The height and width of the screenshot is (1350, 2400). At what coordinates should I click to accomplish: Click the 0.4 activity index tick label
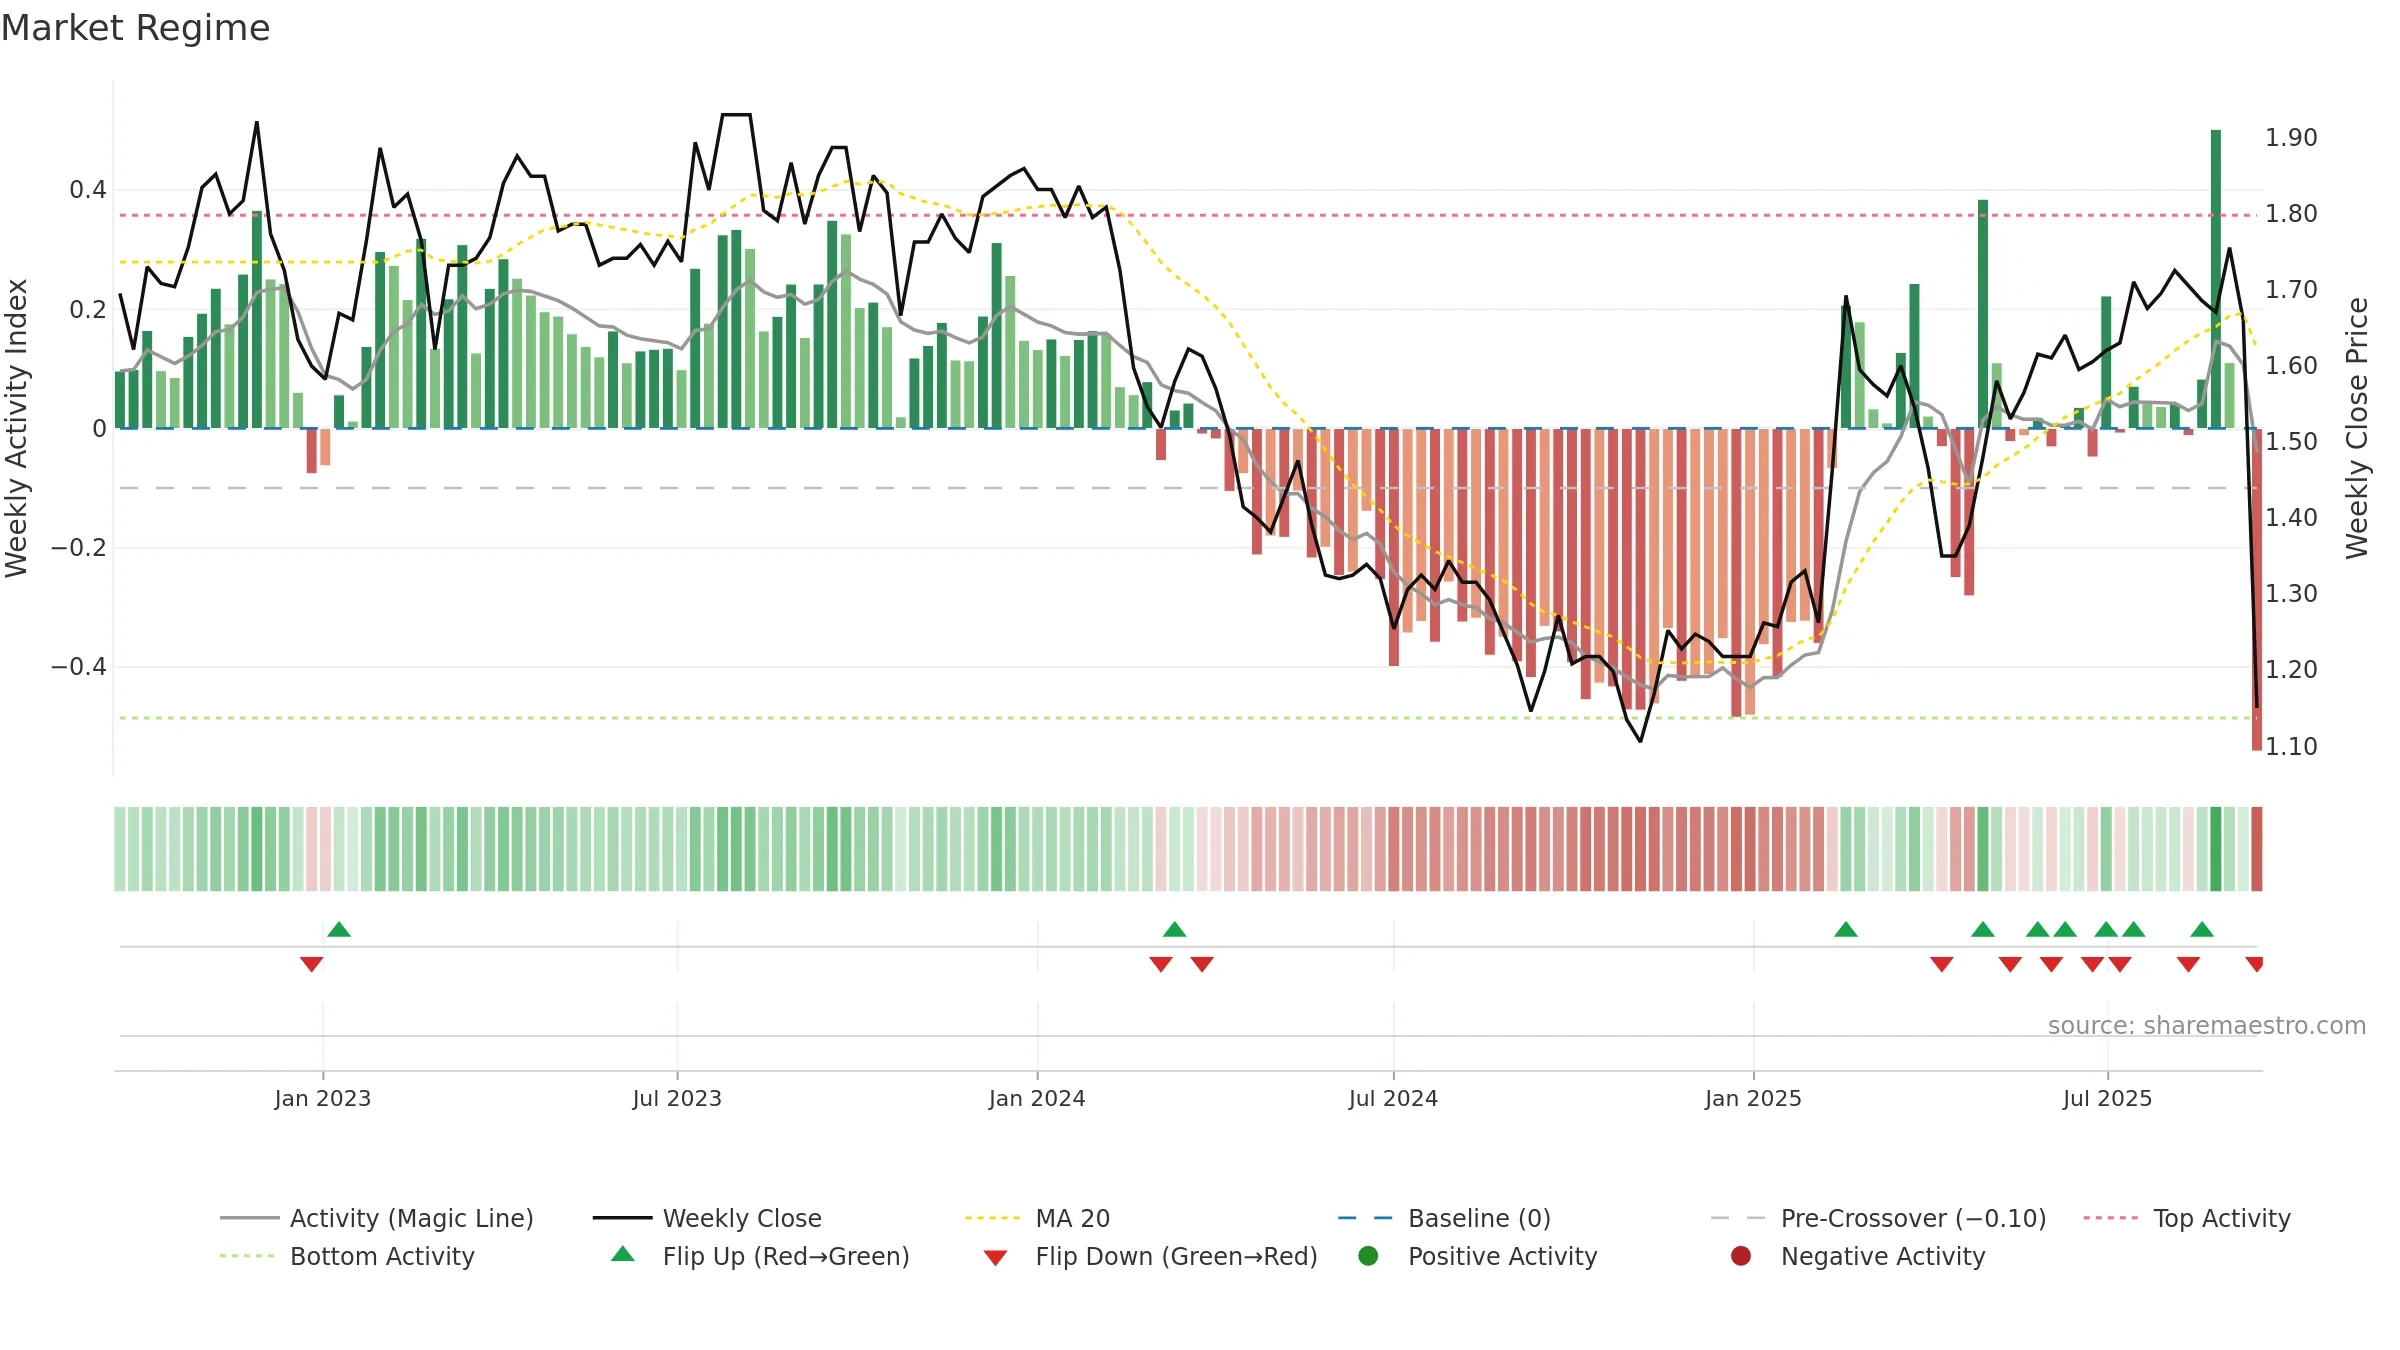pyautogui.click(x=88, y=189)
